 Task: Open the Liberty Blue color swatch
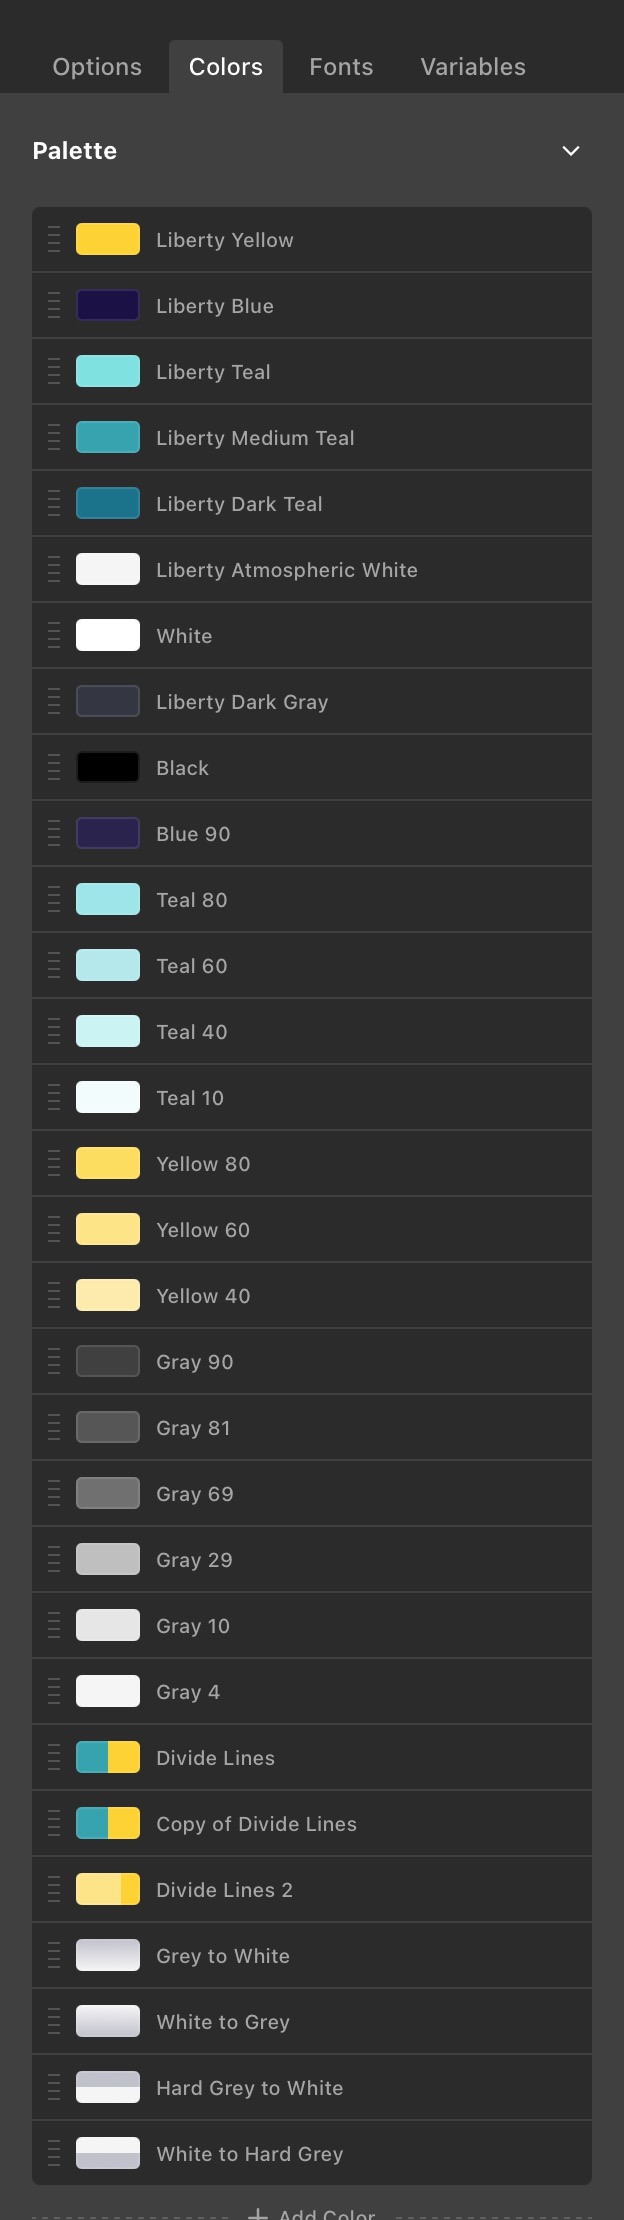click(108, 306)
